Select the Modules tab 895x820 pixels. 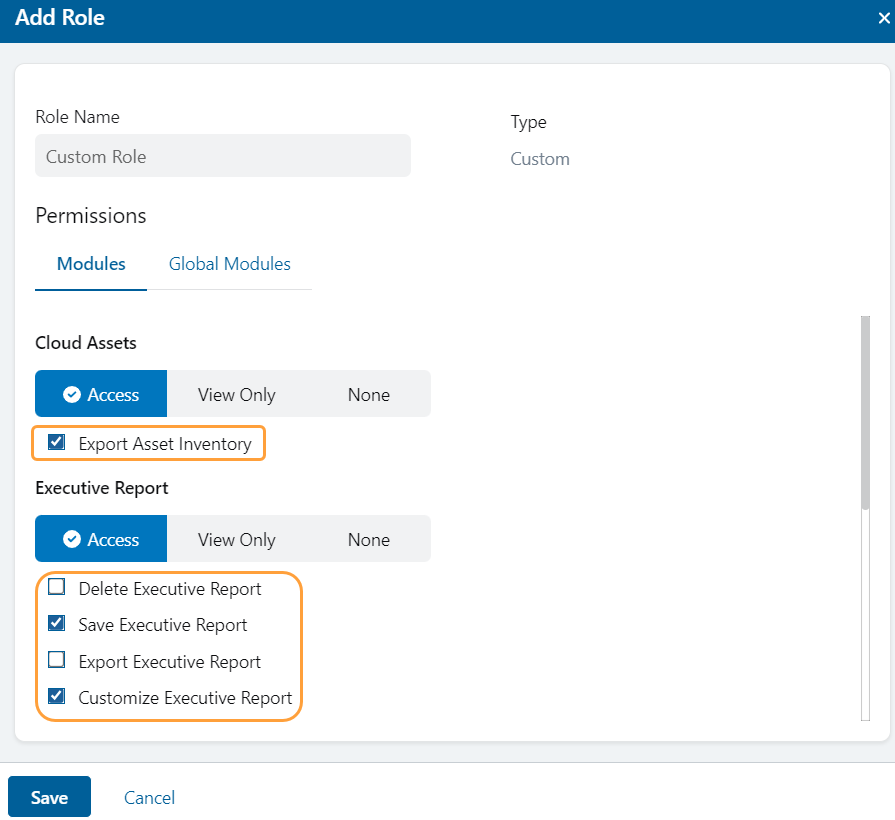coord(91,264)
